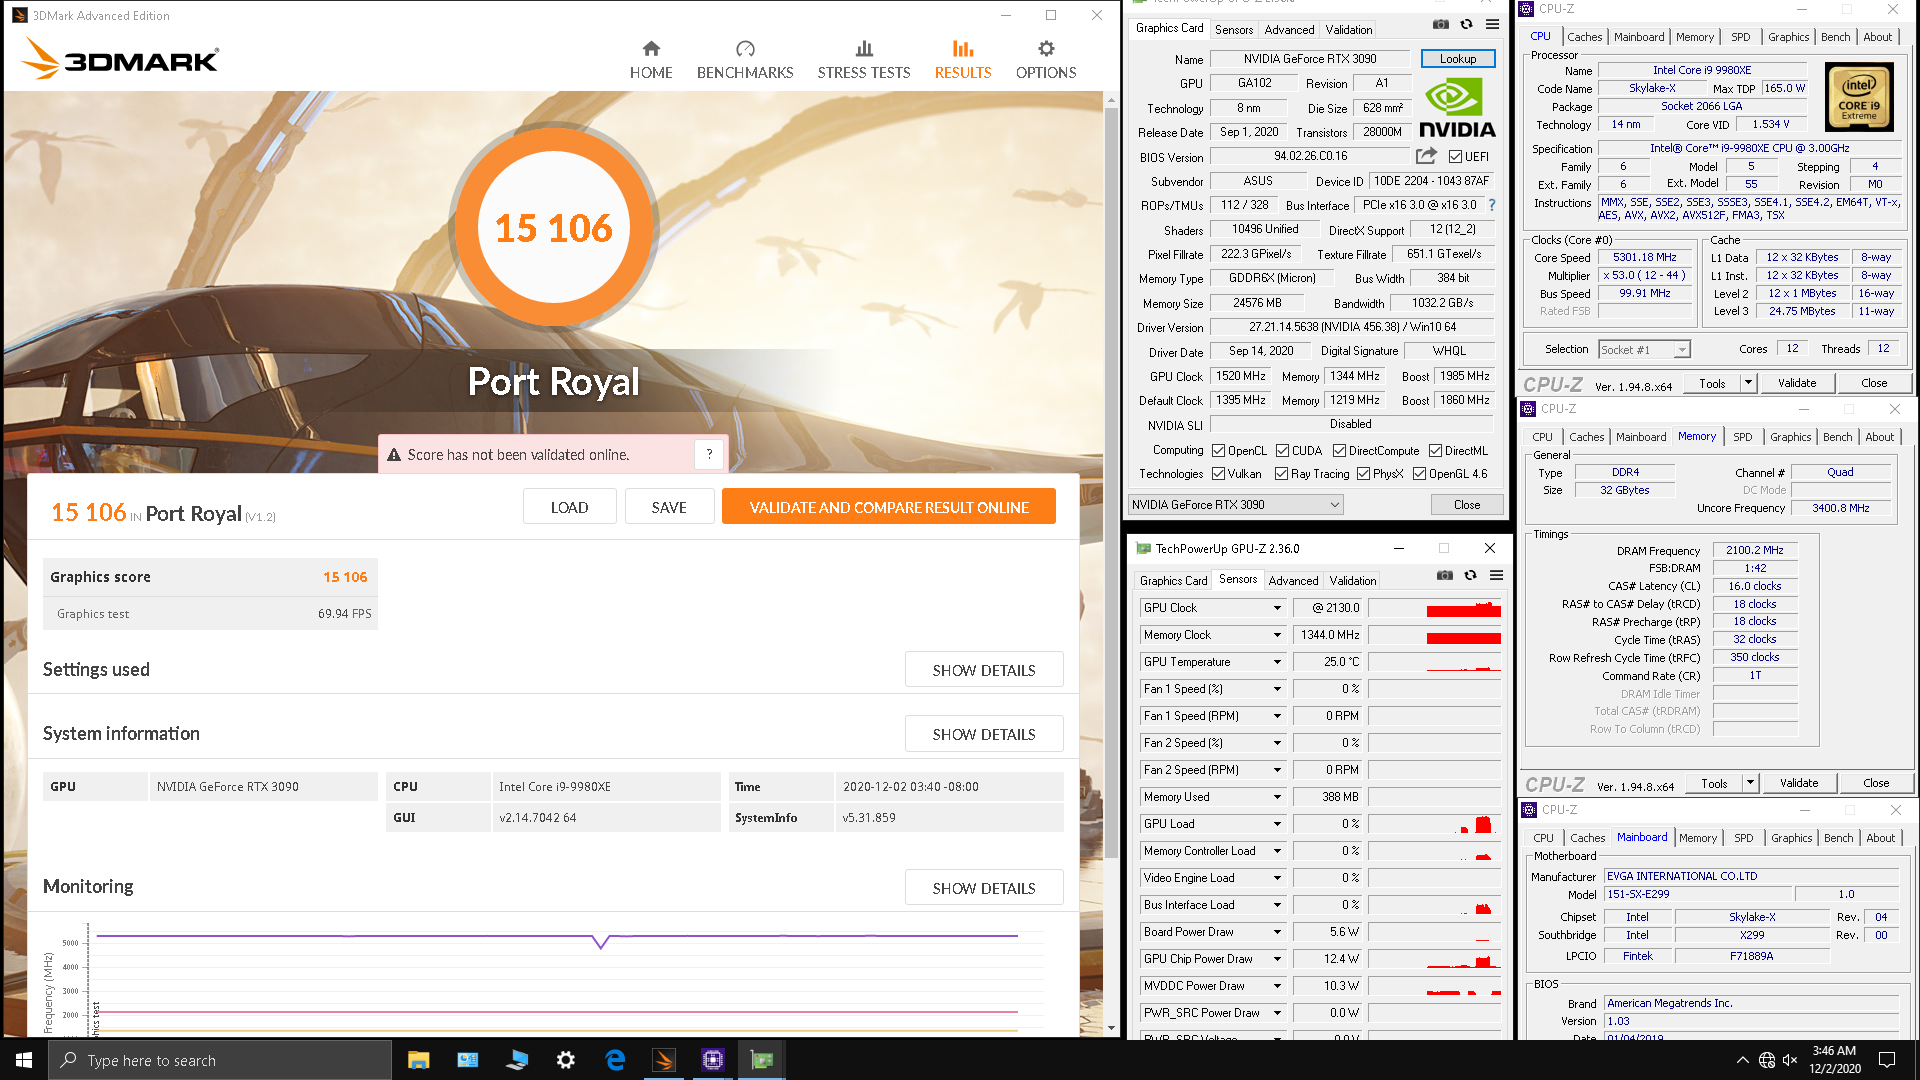Toggle the OpenGL 4.6 checkbox
This screenshot has height=1080, width=1920.
(x=1419, y=474)
